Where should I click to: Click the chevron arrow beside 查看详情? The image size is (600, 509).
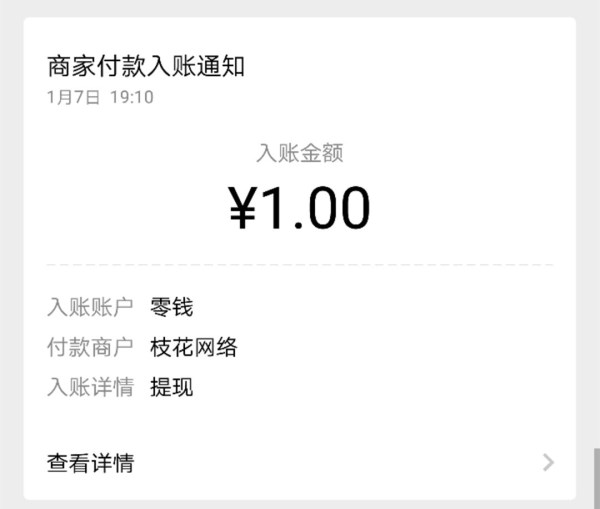click(x=548, y=462)
